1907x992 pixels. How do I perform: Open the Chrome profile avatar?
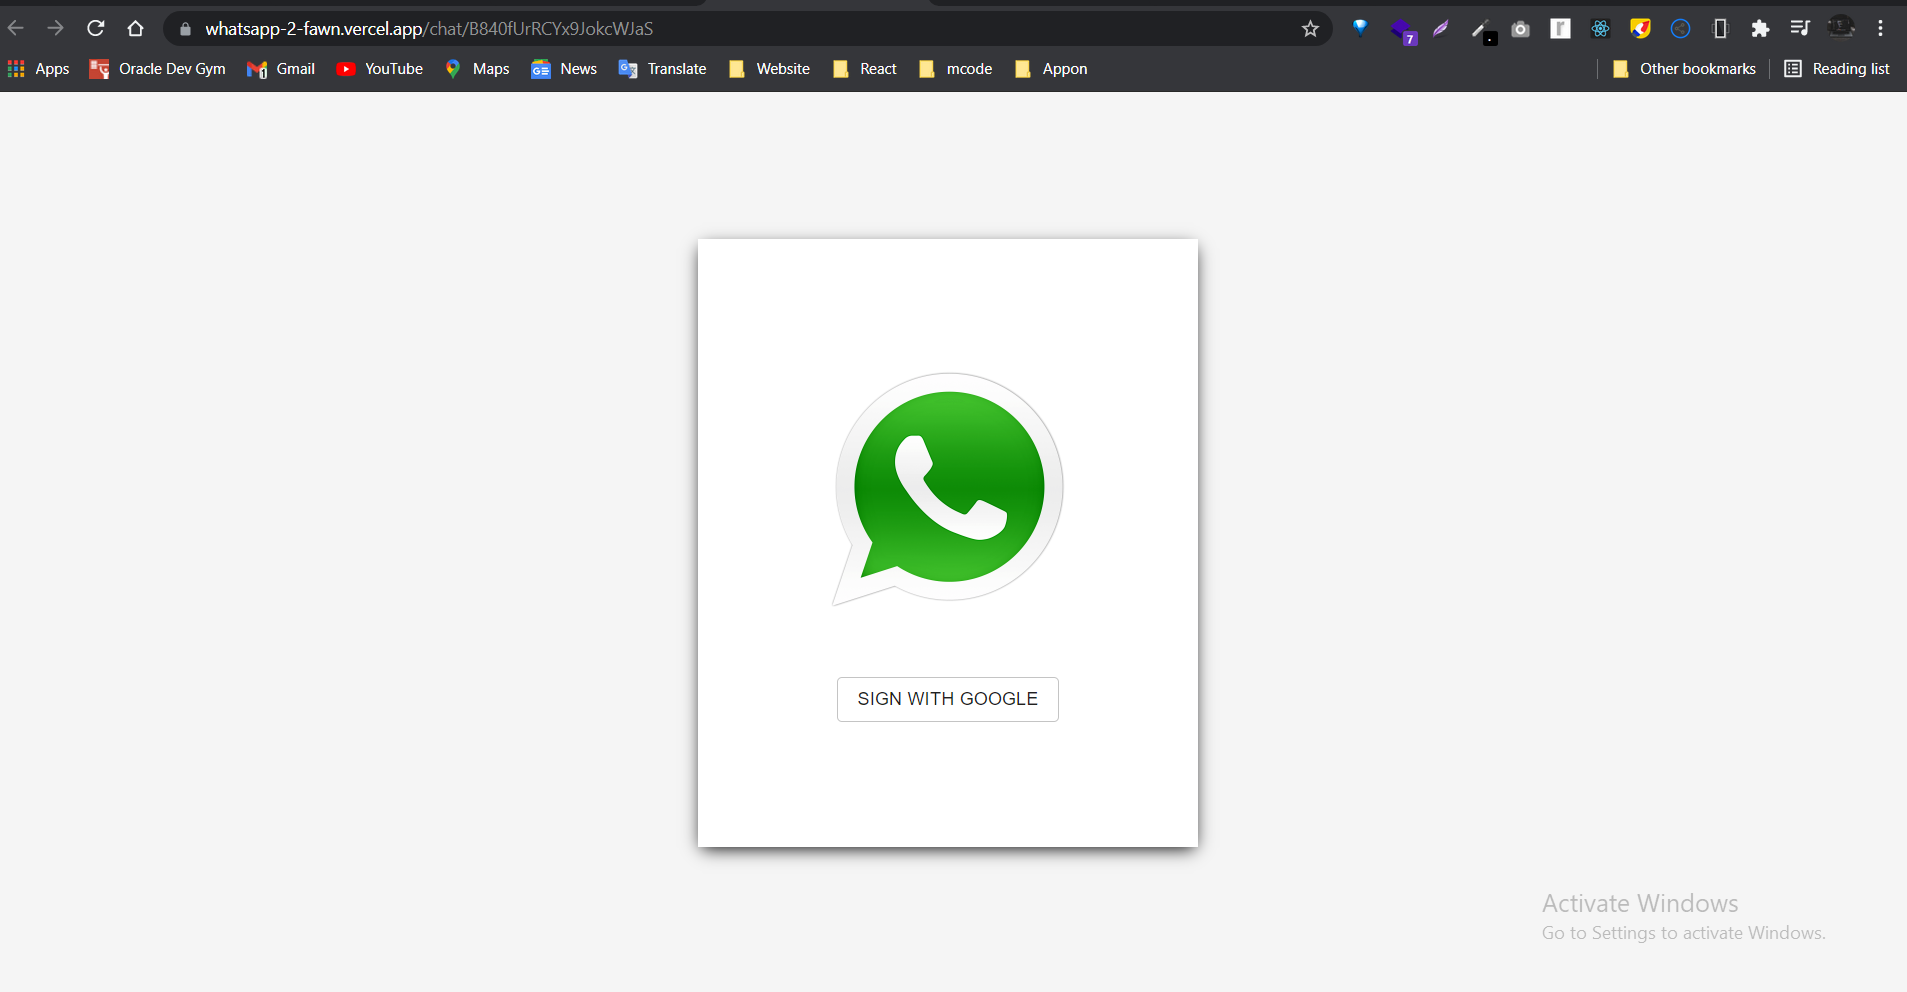click(x=1841, y=28)
